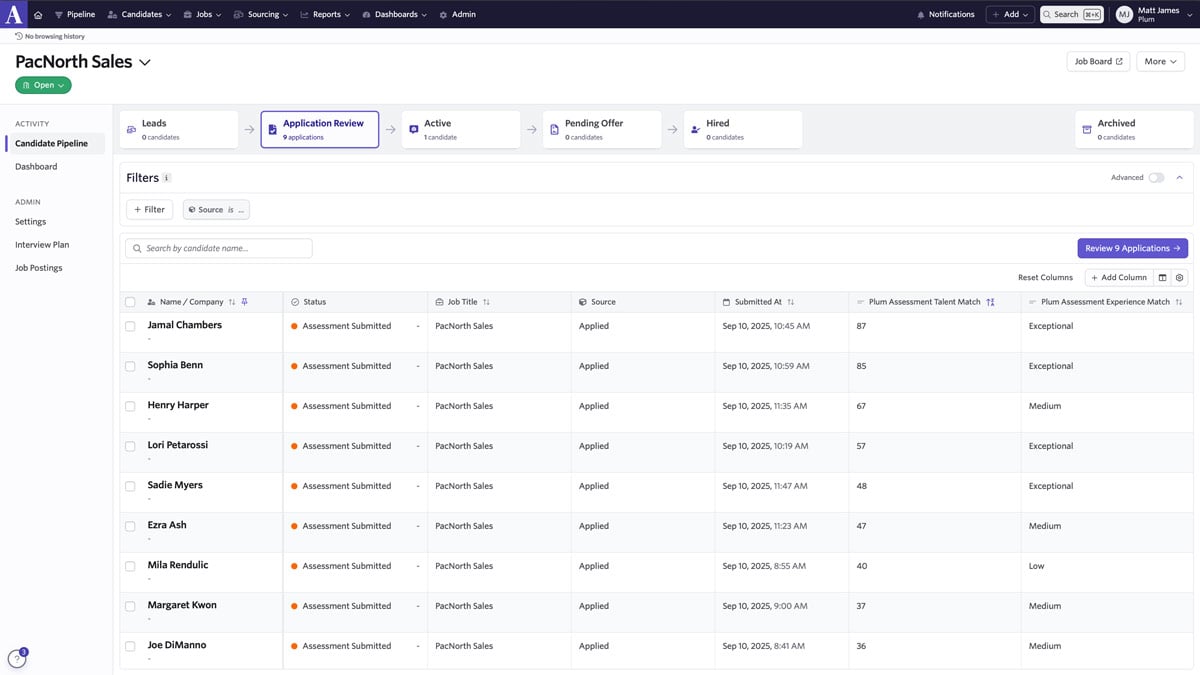Click the Job Board button
Screen dimensions: 1200x675
1098,61
